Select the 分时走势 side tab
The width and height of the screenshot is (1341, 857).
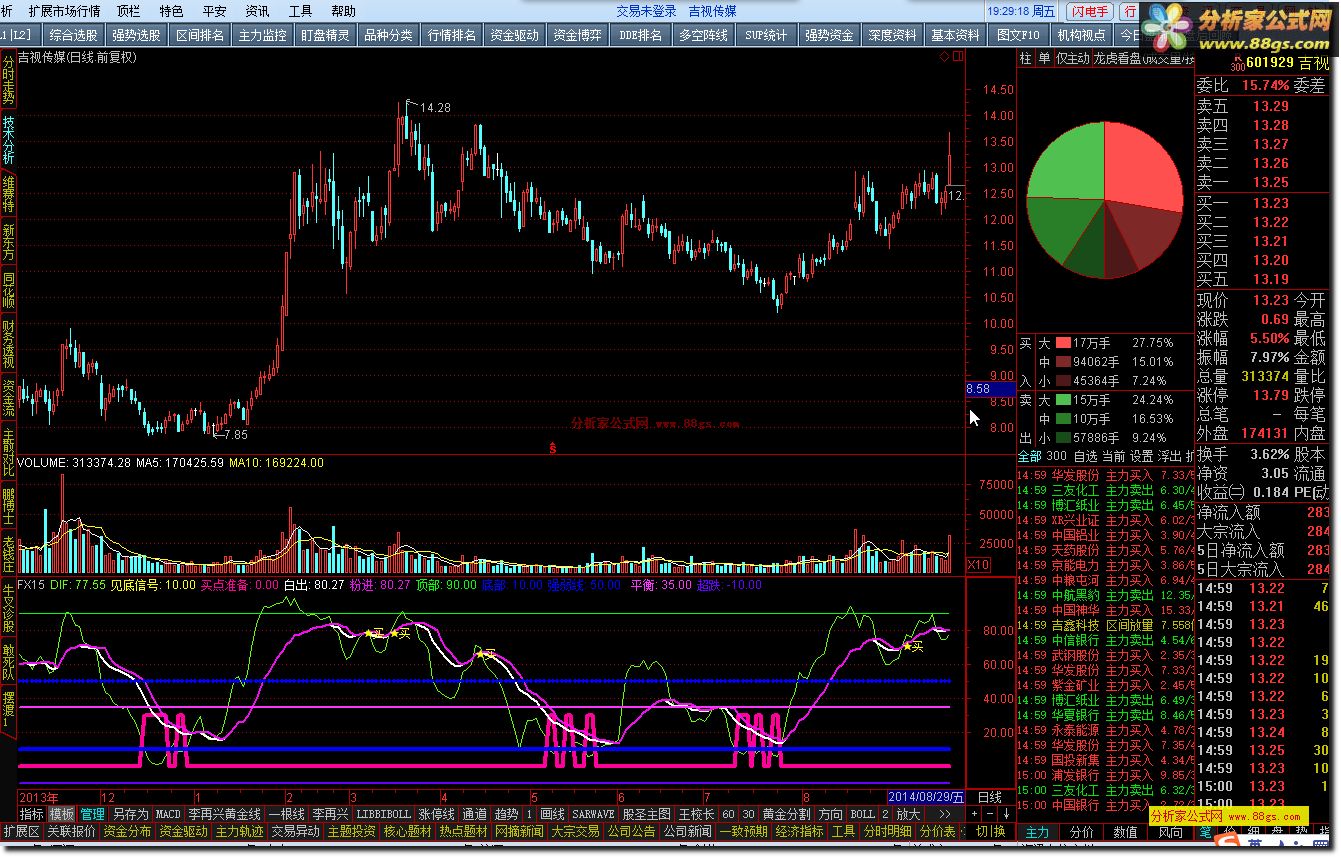click(x=9, y=79)
